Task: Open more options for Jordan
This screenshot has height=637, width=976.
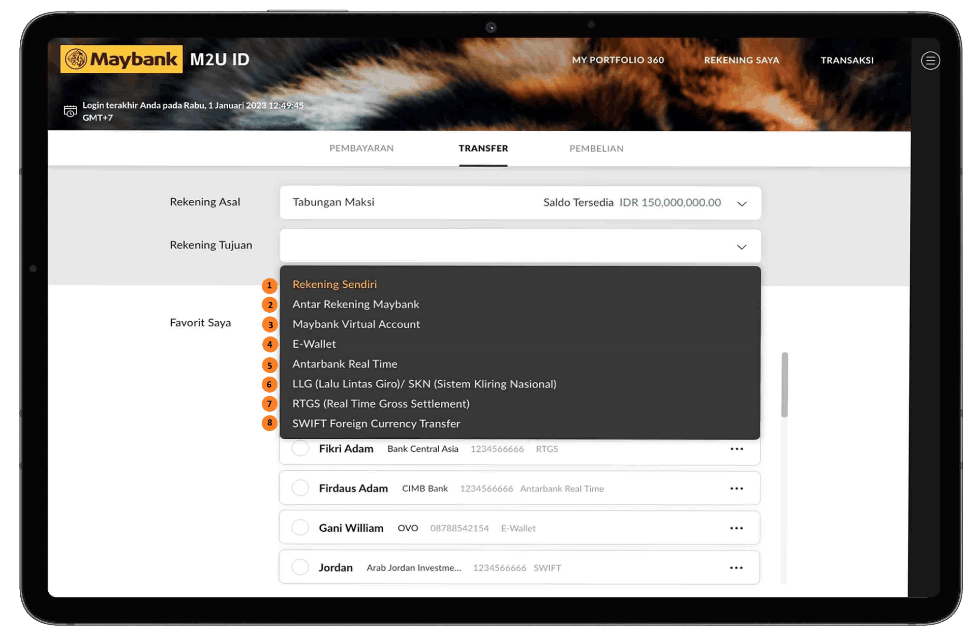Action: pyautogui.click(x=736, y=568)
